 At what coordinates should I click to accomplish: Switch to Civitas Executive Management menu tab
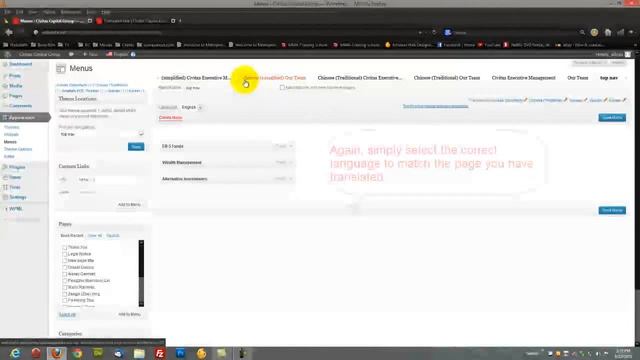pyautogui.click(x=523, y=78)
